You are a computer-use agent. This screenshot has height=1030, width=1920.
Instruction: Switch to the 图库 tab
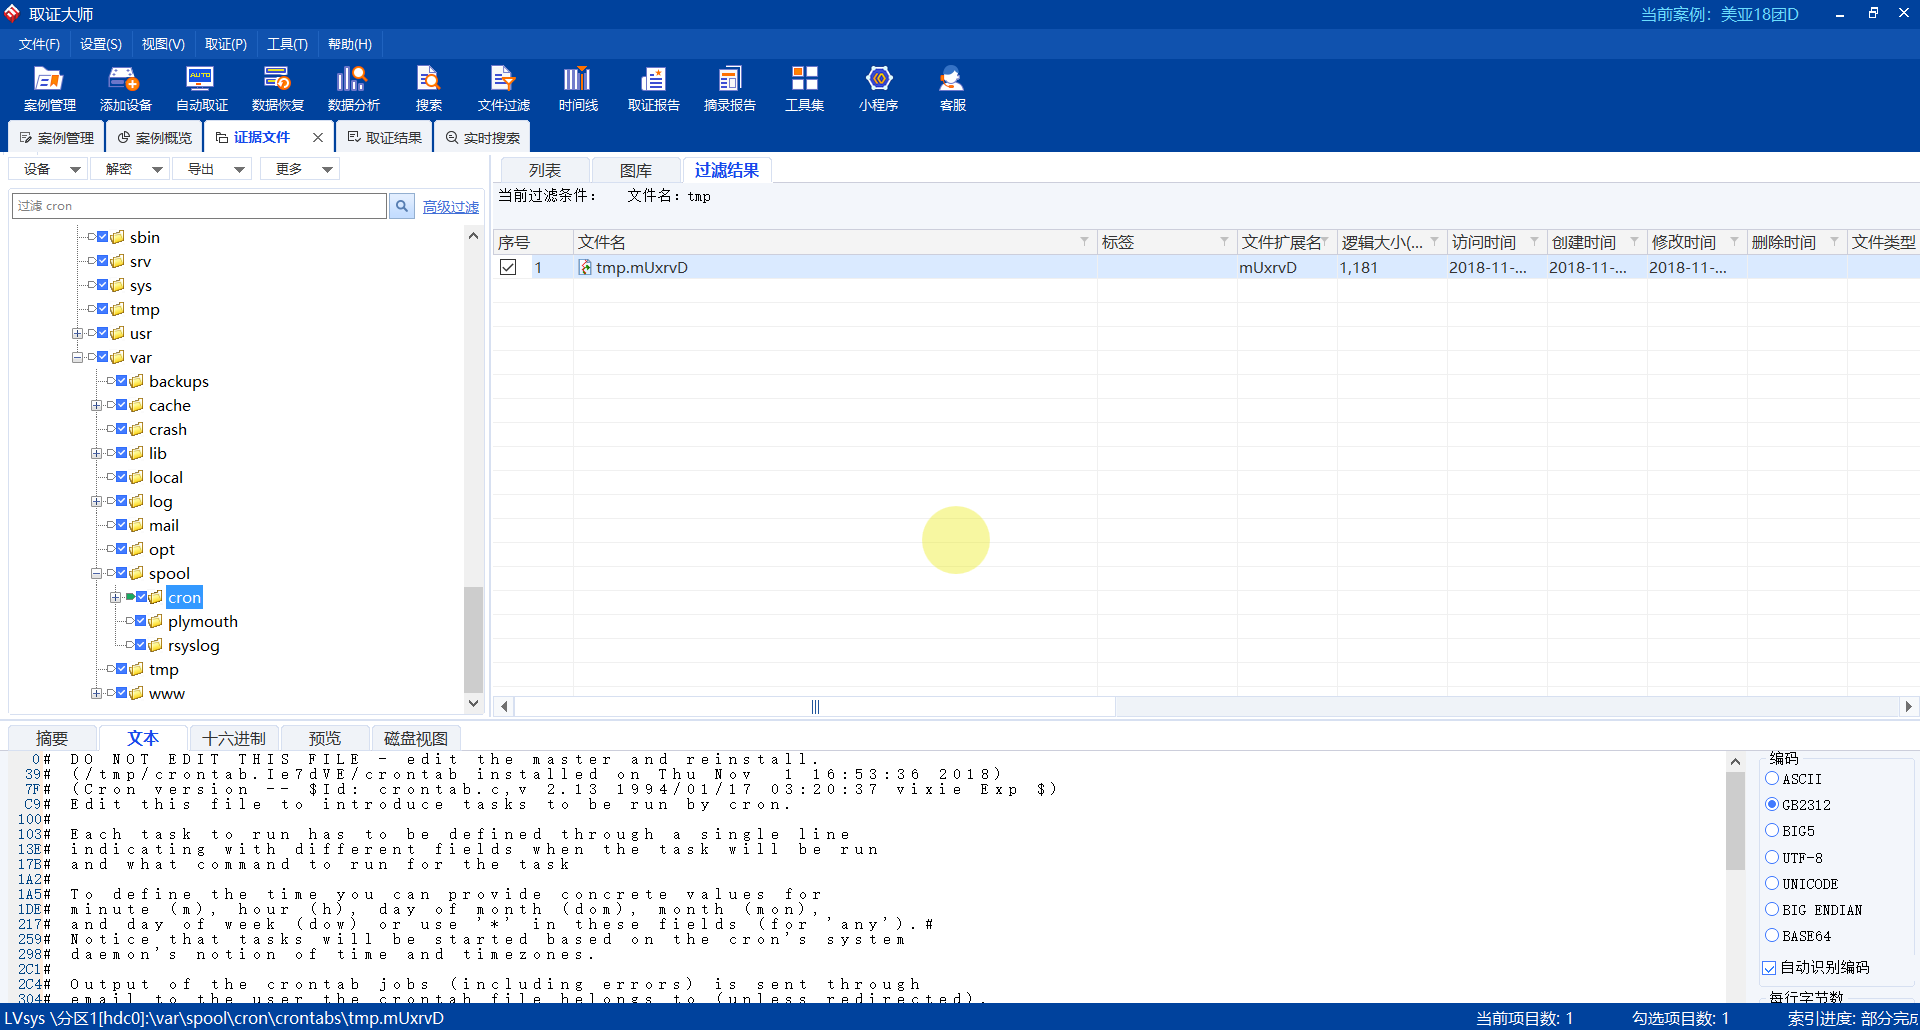636,170
